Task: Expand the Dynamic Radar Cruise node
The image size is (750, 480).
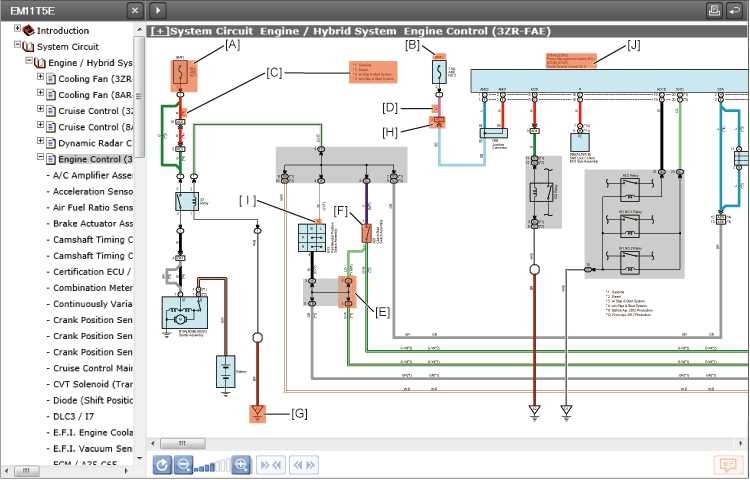Action: (40, 142)
